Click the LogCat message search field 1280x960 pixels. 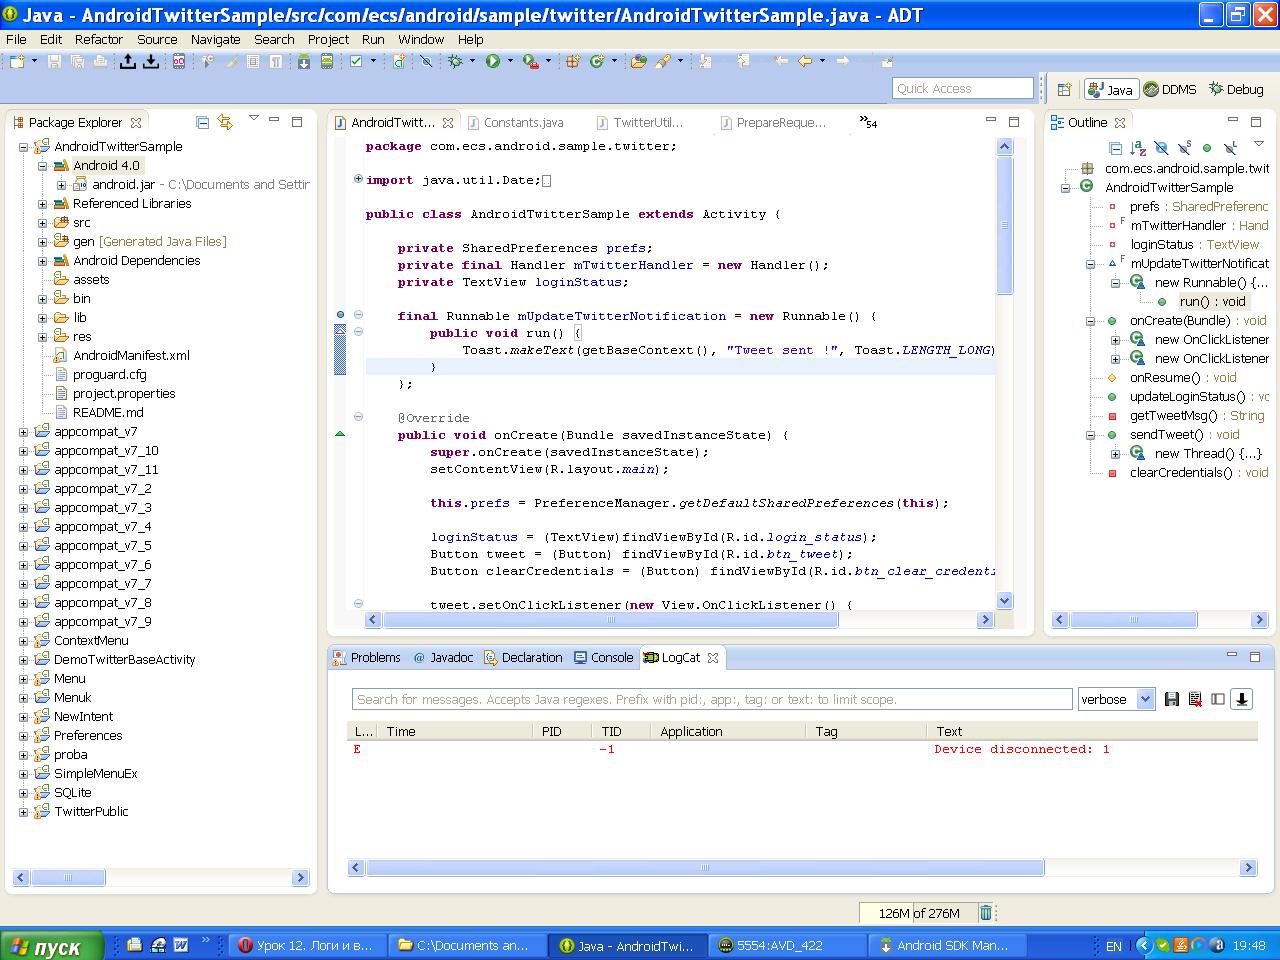point(712,699)
